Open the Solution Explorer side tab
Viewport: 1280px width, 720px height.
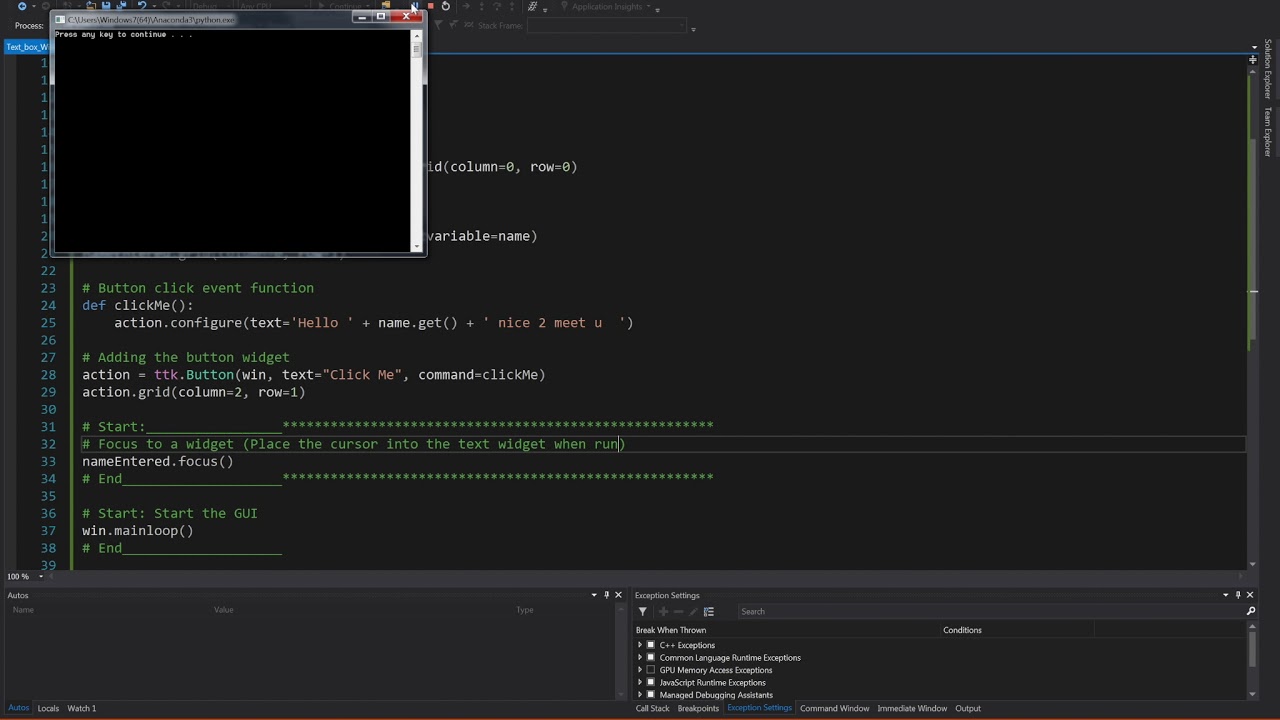(x=1268, y=69)
